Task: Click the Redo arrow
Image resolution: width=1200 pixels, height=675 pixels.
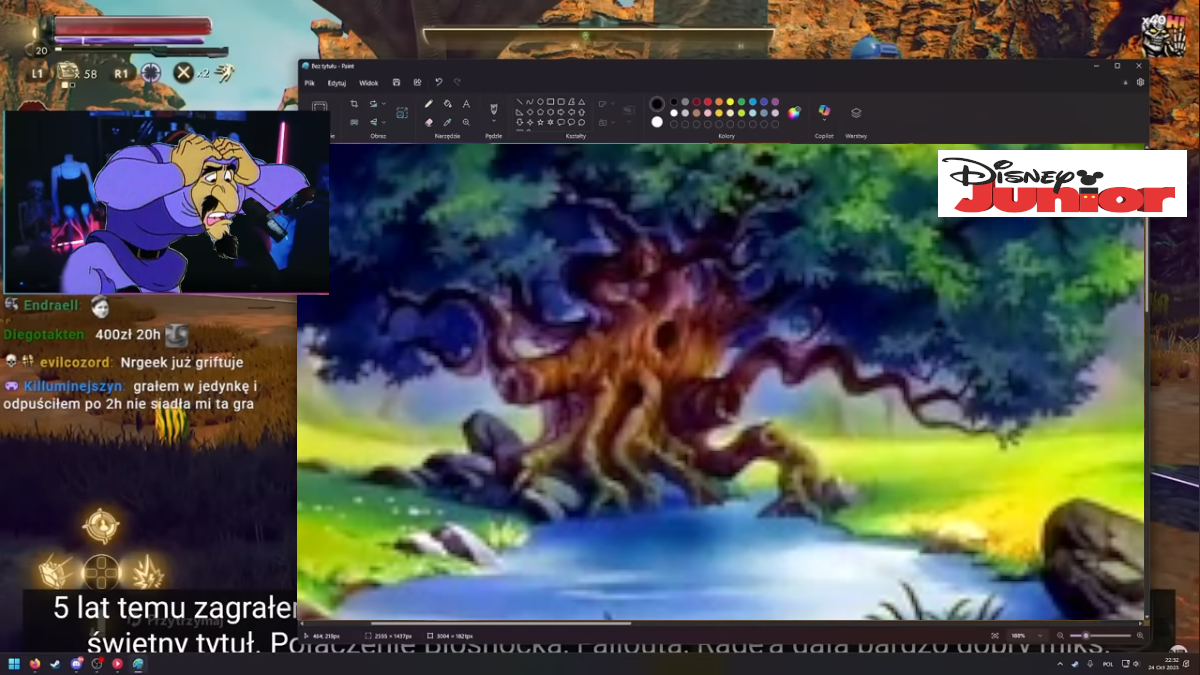Action: (458, 82)
